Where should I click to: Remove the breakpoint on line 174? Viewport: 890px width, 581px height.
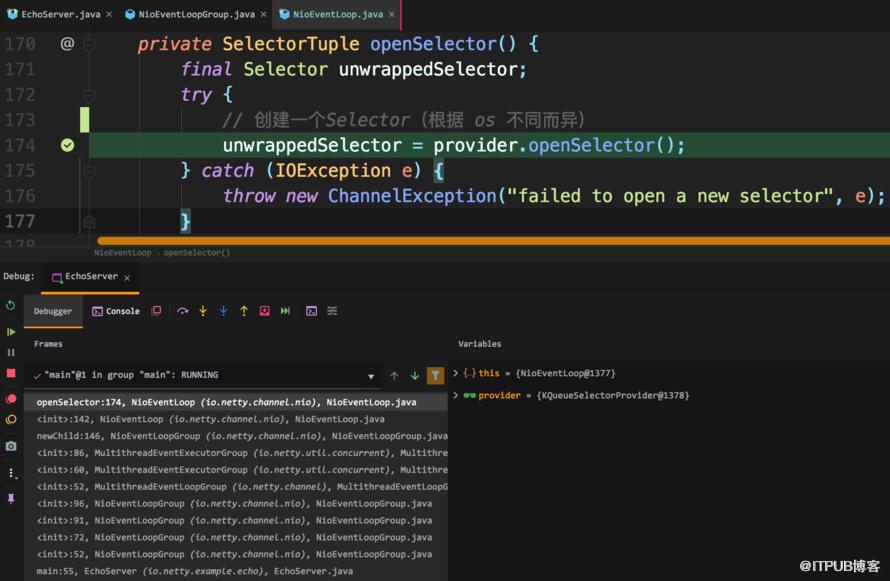[68, 145]
